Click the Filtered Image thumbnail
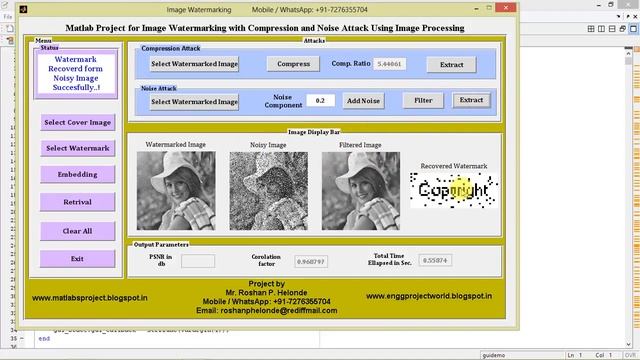 (x=361, y=191)
